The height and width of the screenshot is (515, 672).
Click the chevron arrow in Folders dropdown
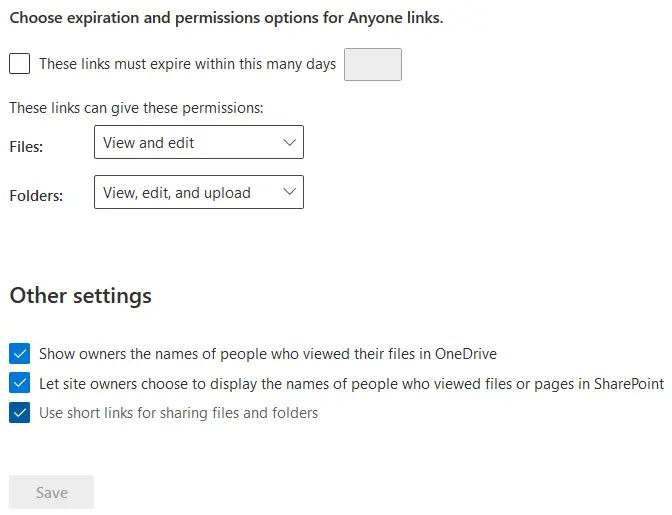(290, 193)
